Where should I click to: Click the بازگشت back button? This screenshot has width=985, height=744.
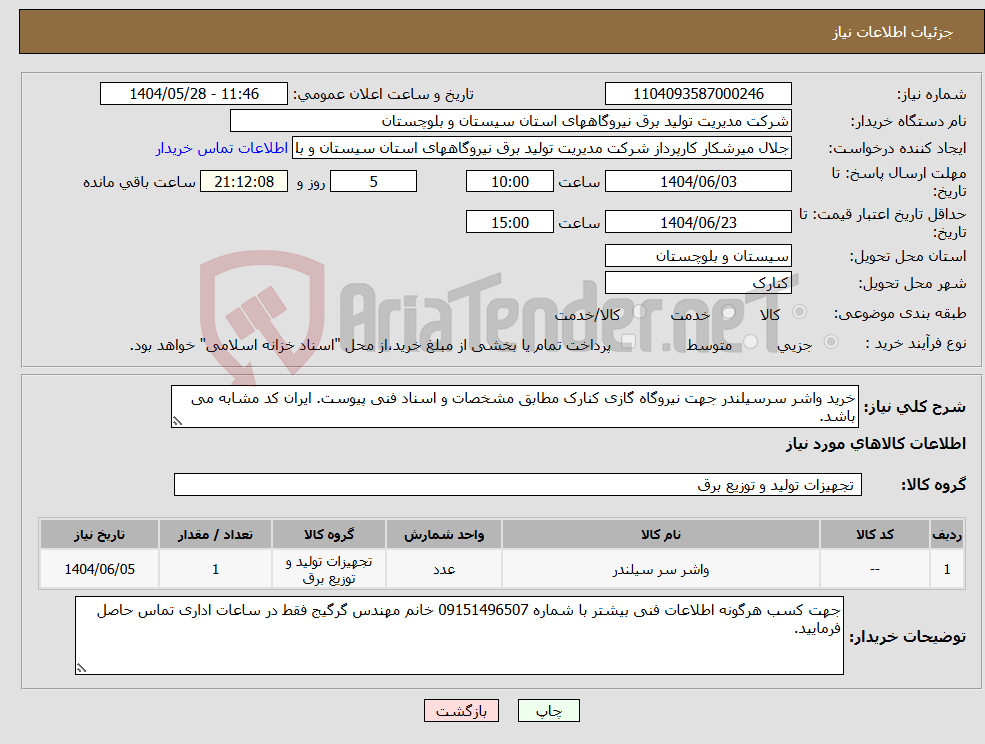pyautogui.click(x=461, y=711)
